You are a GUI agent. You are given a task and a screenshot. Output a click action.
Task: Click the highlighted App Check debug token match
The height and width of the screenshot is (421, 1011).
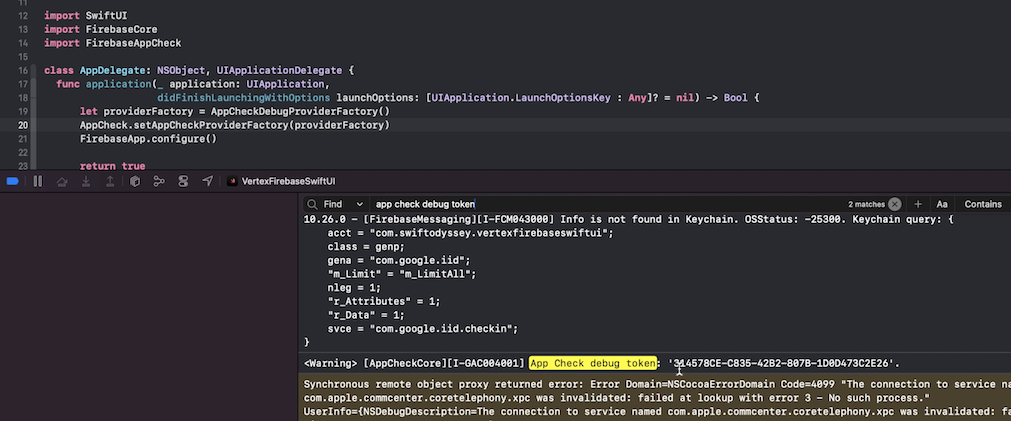[593, 363]
